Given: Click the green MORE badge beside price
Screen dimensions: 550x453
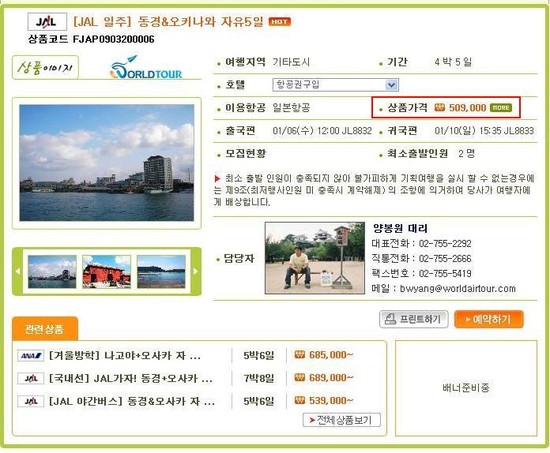Looking at the screenshot, I should [x=501, y=107].
